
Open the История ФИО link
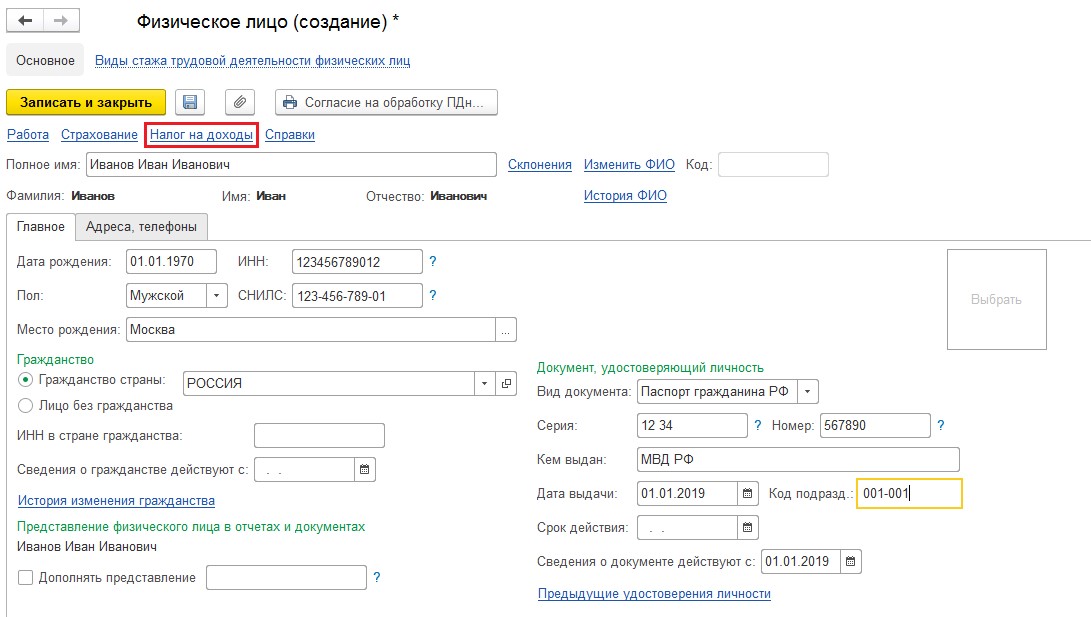(x=625, y=196)
